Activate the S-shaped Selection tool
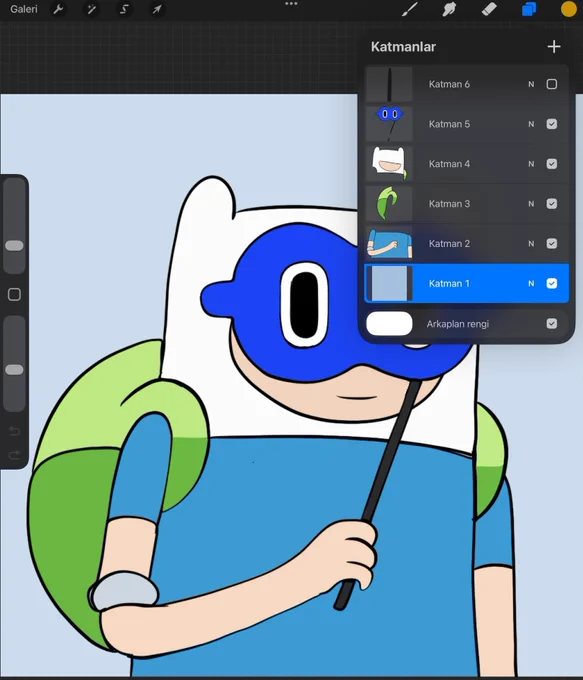Viewport: 583px width, 680px height. pos(124,9)
